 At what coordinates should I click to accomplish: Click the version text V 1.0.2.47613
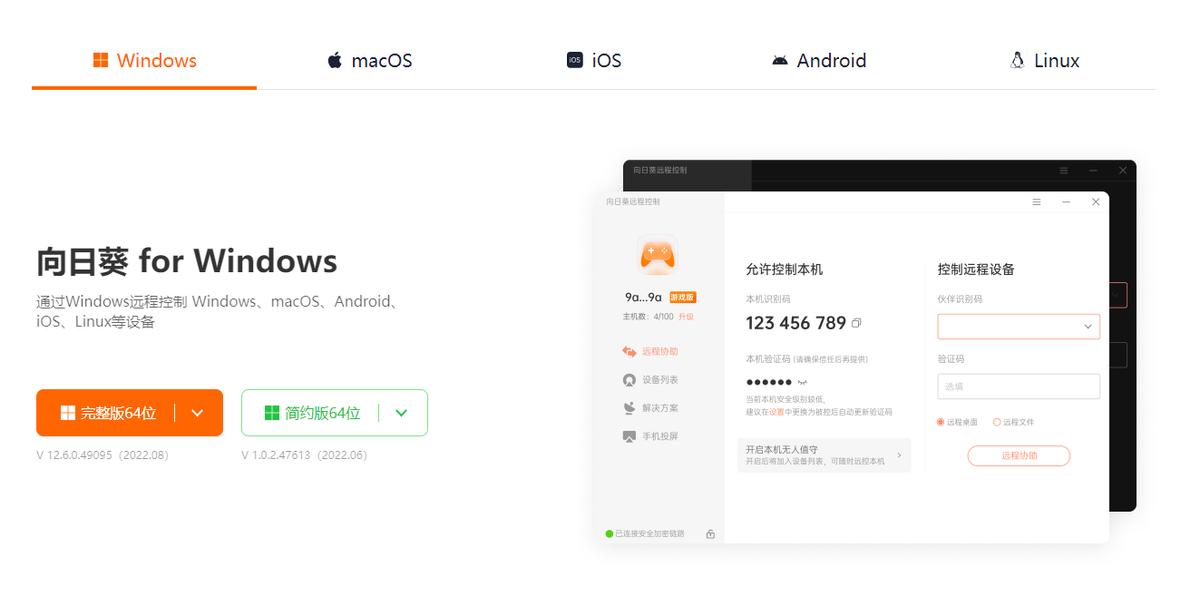(x=304, y=455)
